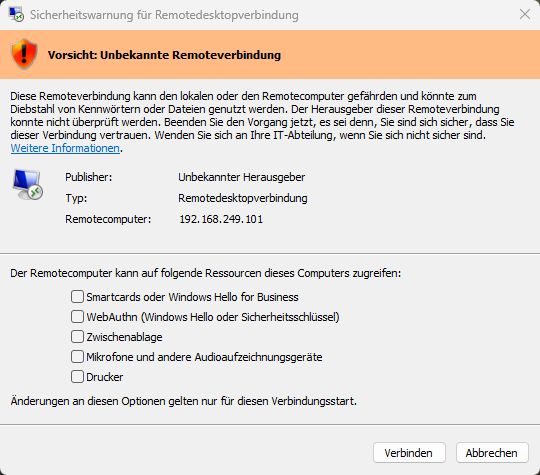This screenshot has height=475, width=540.
Task: Click the heading Vorsicht: Unbekannte Remoteverbindung
Action: 164,55
